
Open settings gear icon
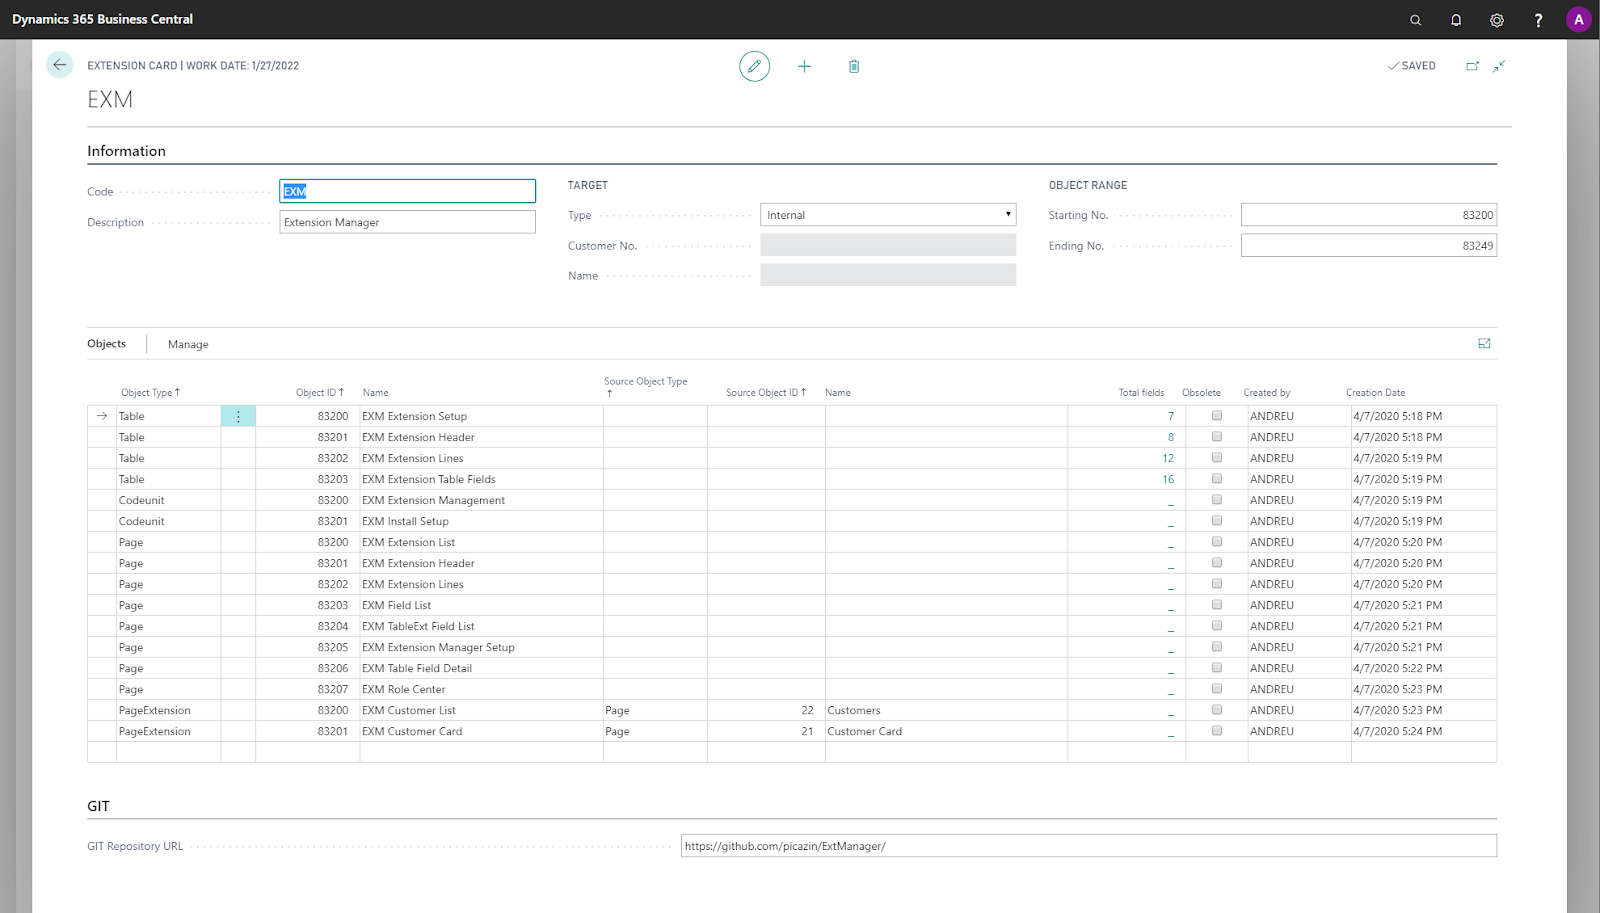1497,20
